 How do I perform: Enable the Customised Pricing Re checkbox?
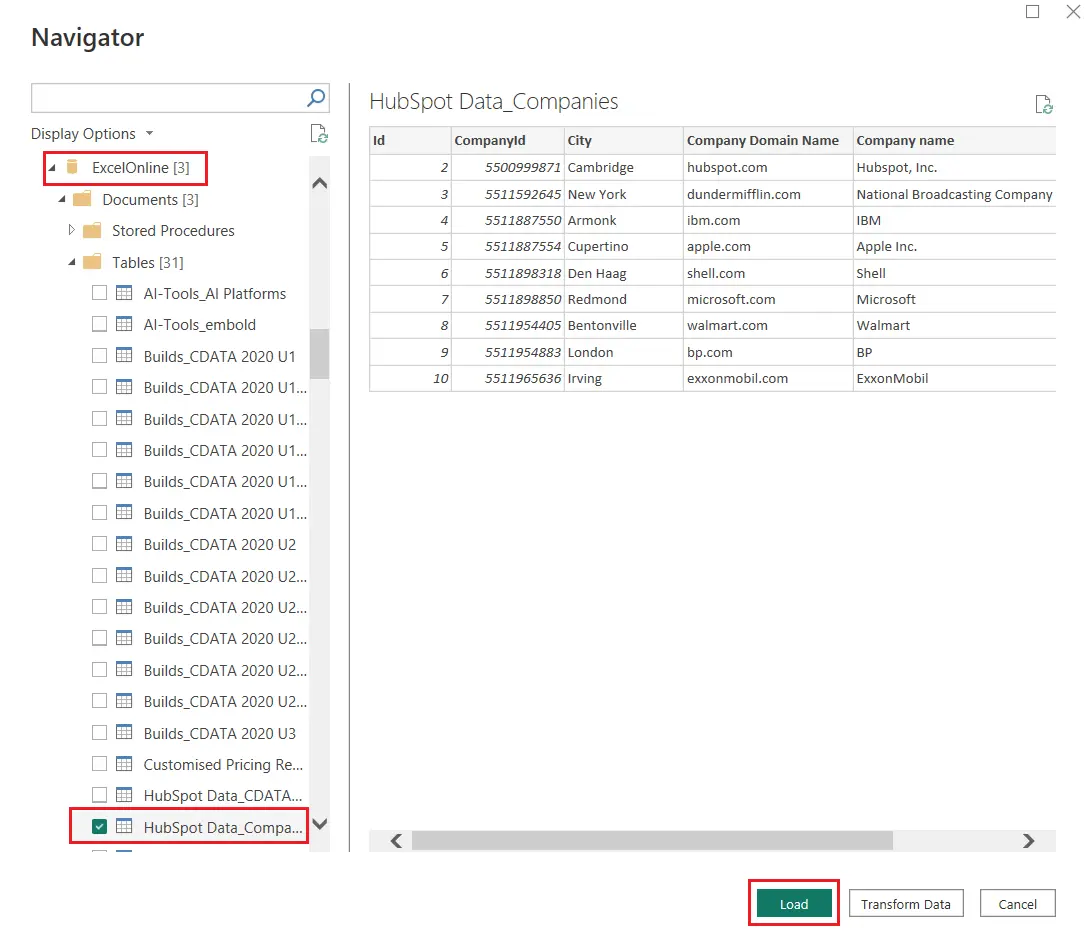(x=97, y=764)
